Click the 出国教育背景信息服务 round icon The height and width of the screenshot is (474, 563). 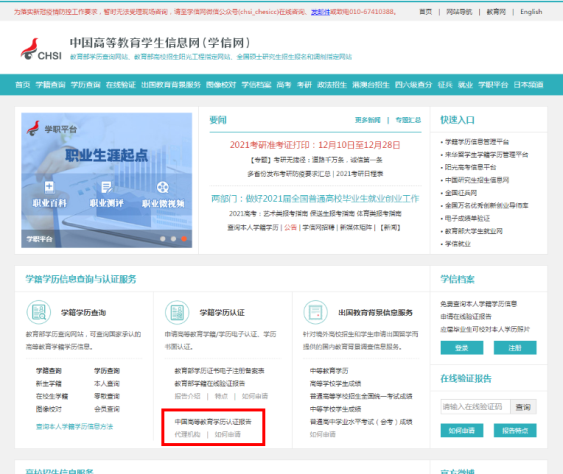(316, 312)
